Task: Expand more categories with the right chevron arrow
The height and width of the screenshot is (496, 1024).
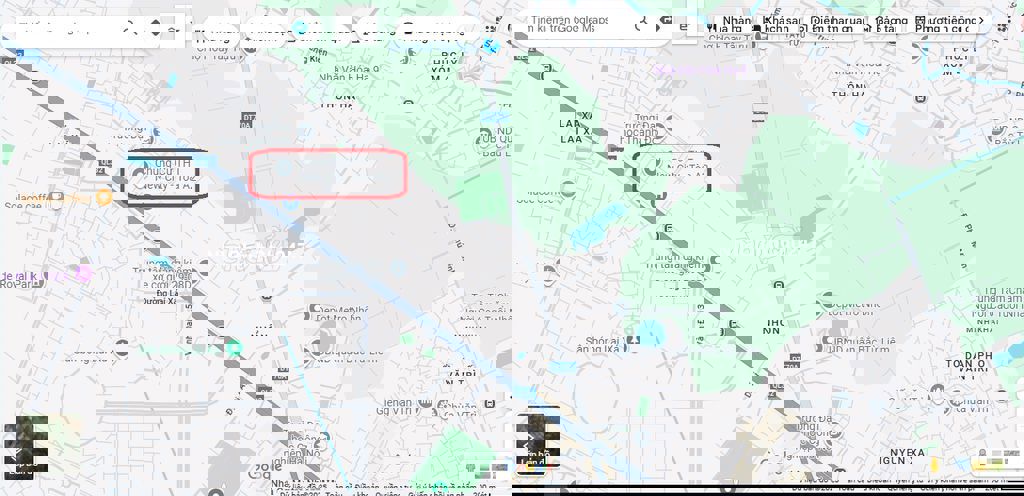Action: [x=981, y=21]
